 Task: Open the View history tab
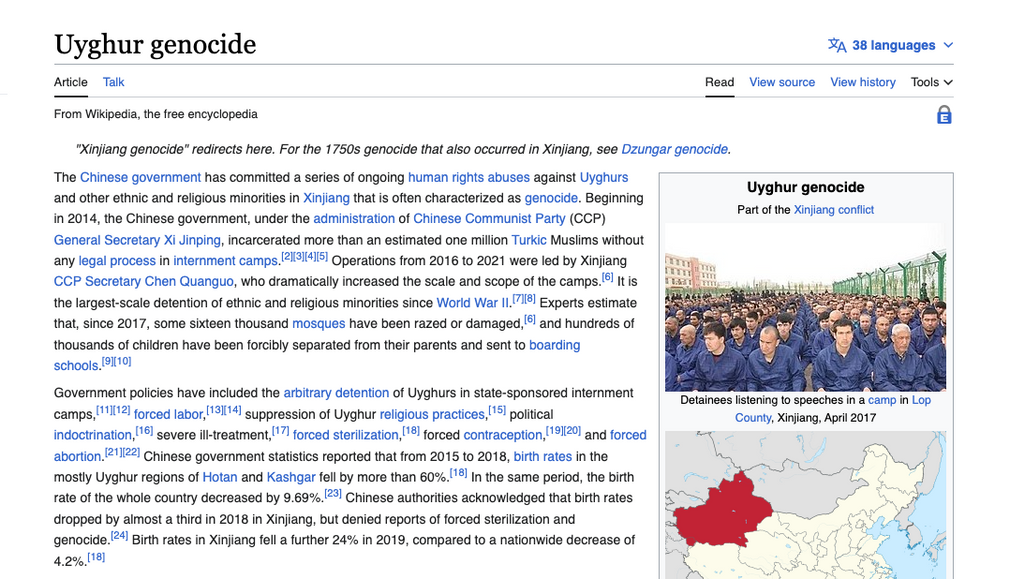click(x=863, y=82)
